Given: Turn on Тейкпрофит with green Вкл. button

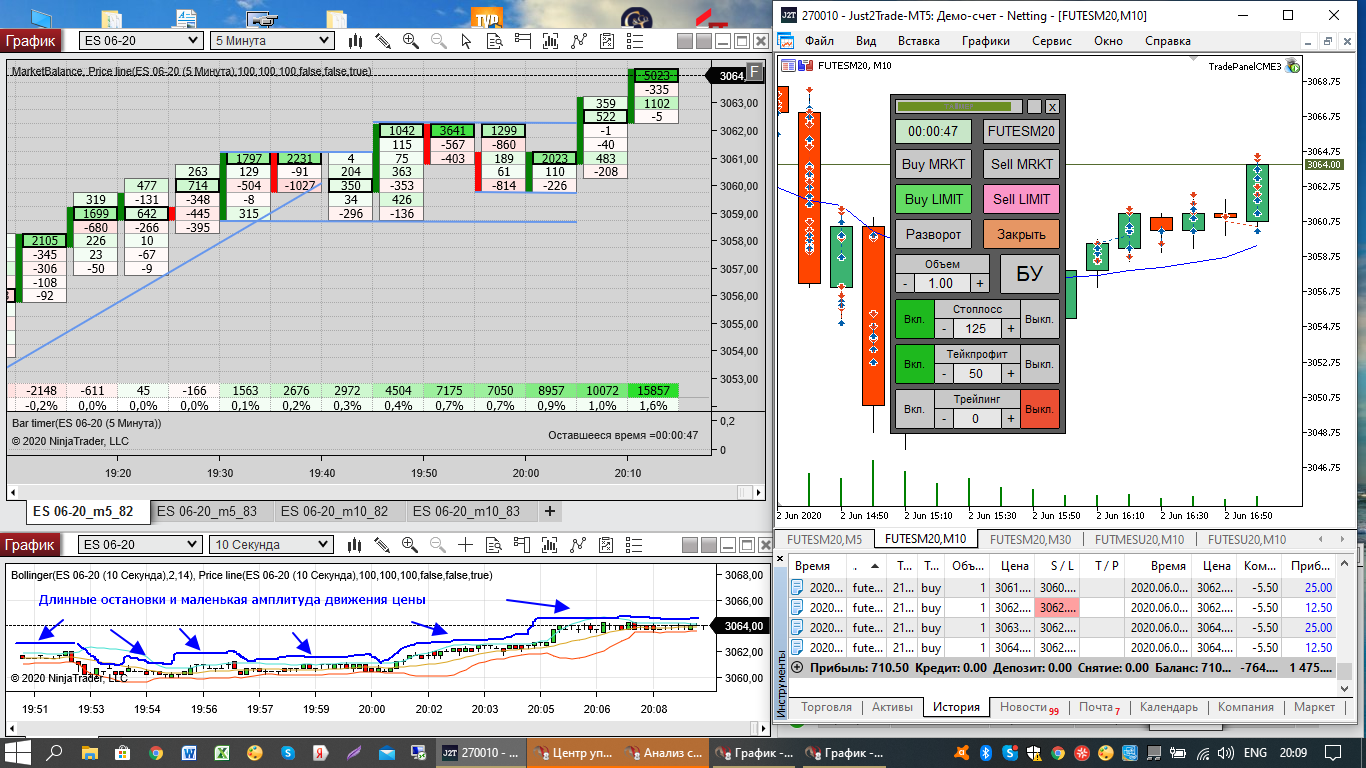Looking at the screenshot, I should point(913,364).
